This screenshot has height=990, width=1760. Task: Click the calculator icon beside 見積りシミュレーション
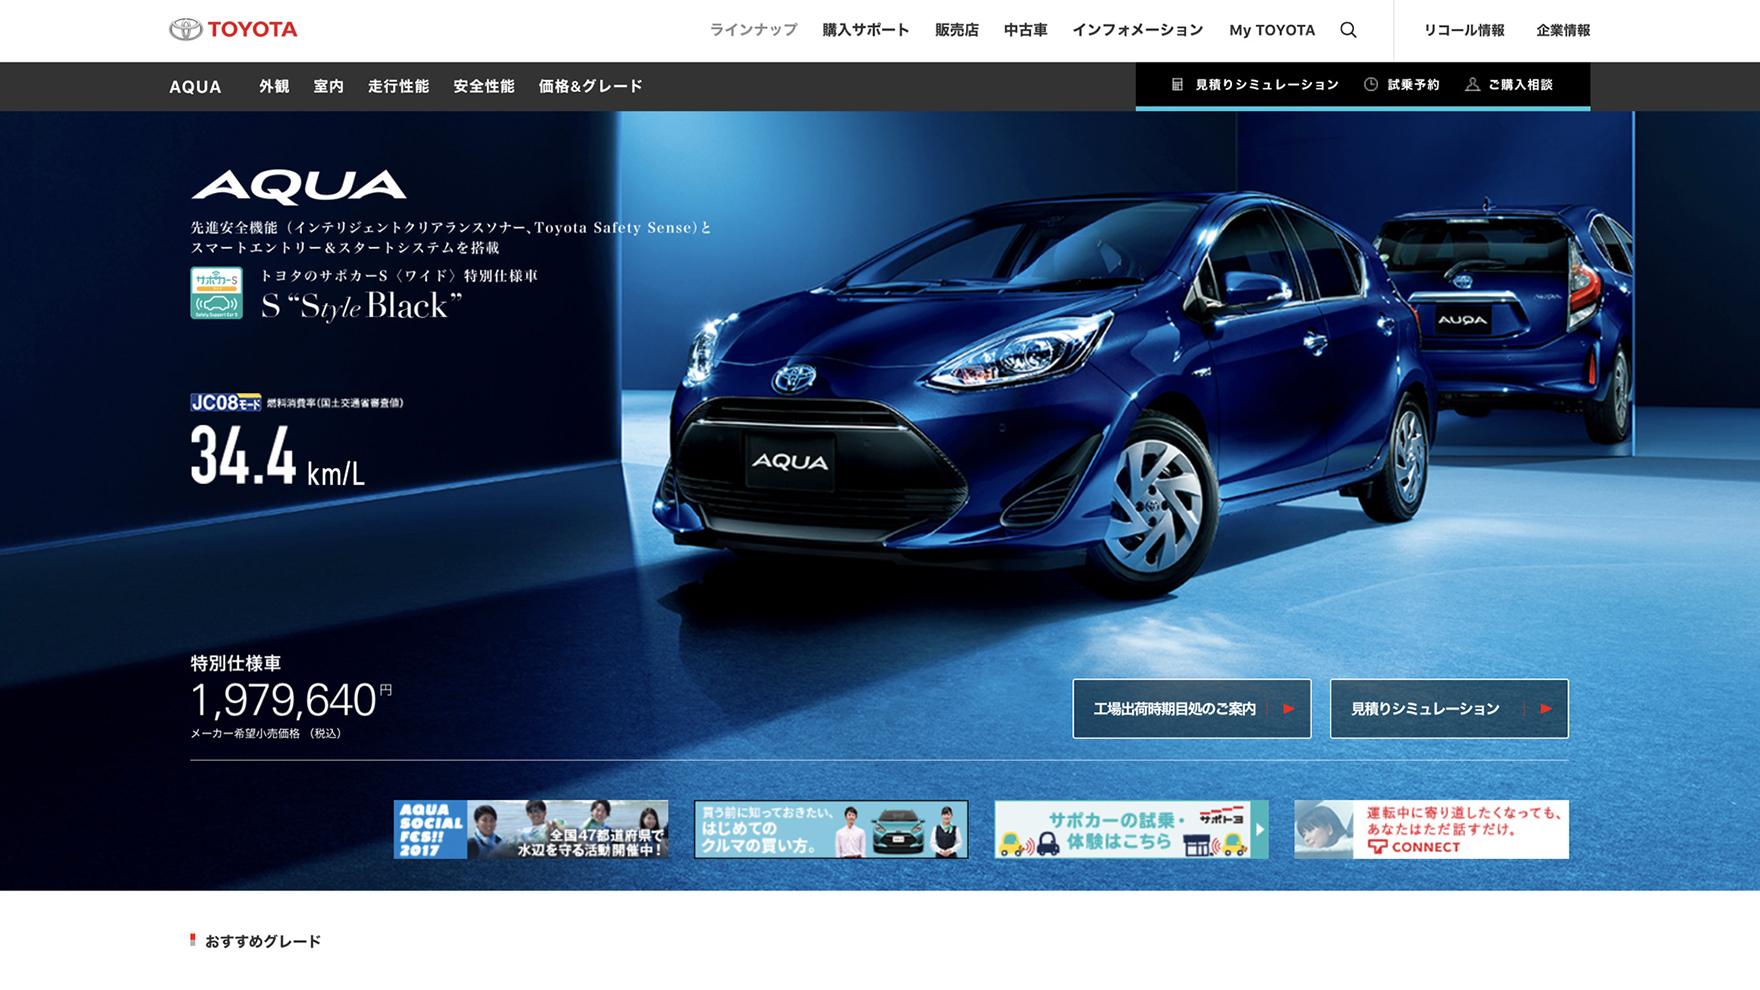pos(1177,85)
